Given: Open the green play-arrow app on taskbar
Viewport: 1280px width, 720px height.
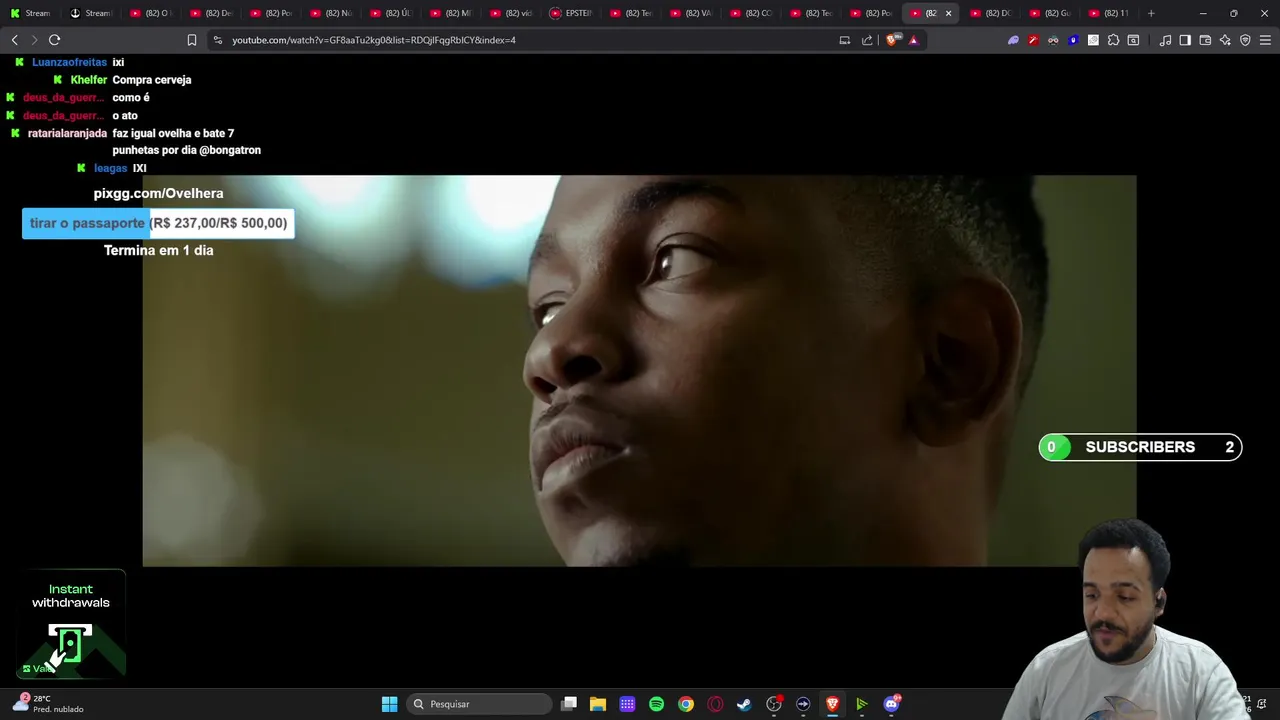Looking at the screenshot, I should 861,704.
